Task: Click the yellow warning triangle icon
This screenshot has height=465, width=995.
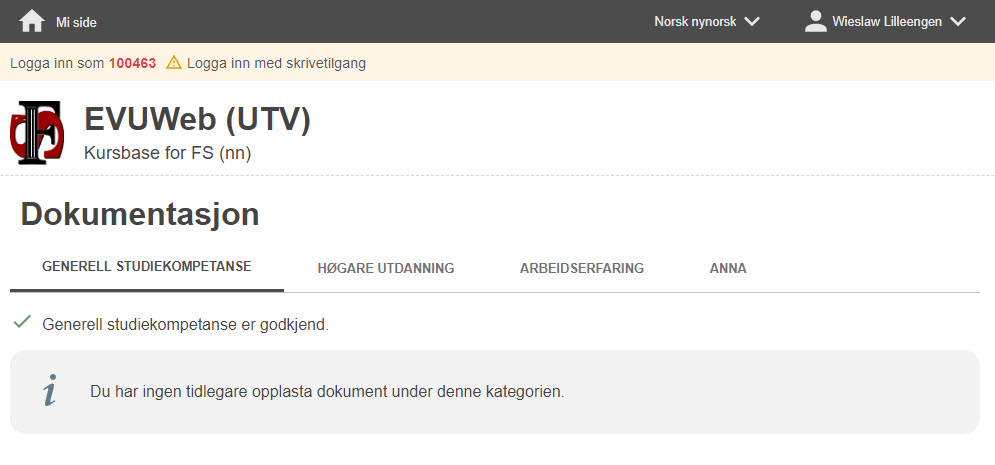Action: pyautogui.click(x=174, y=62)
